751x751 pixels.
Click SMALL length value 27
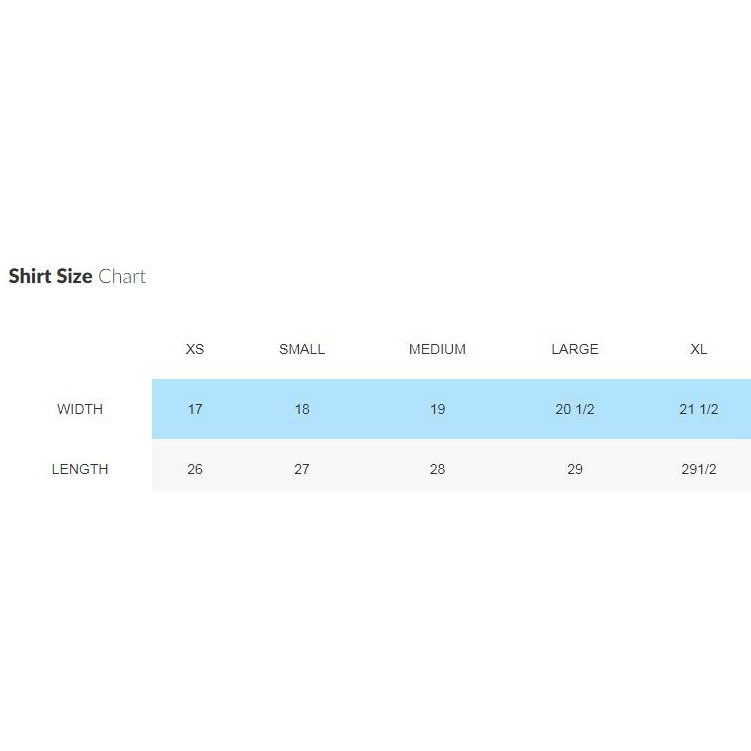[302, 469]
